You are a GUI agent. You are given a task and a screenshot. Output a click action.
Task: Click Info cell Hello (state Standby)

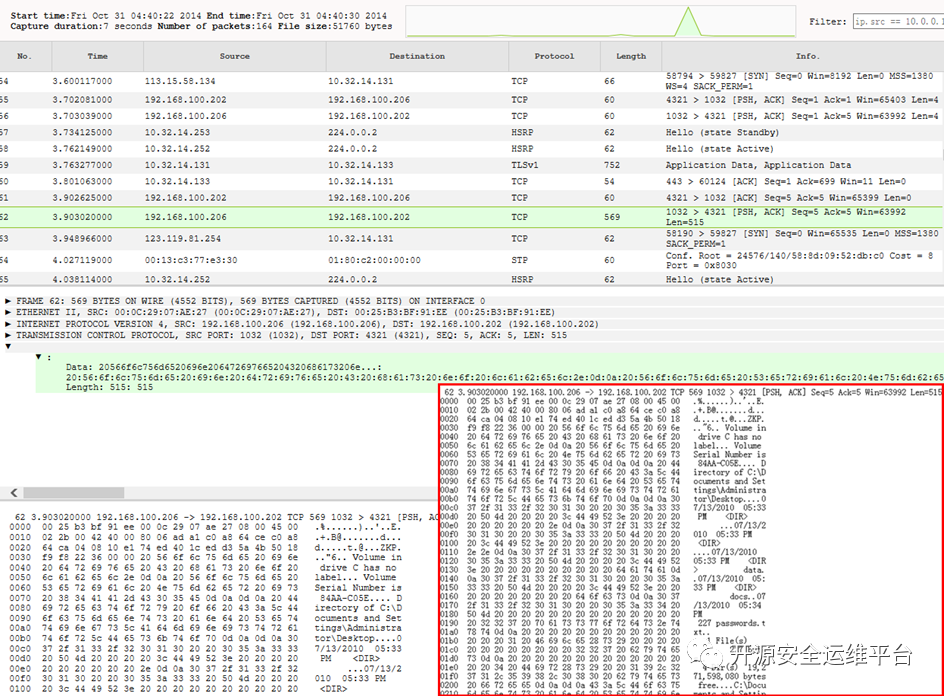[722, 132]
